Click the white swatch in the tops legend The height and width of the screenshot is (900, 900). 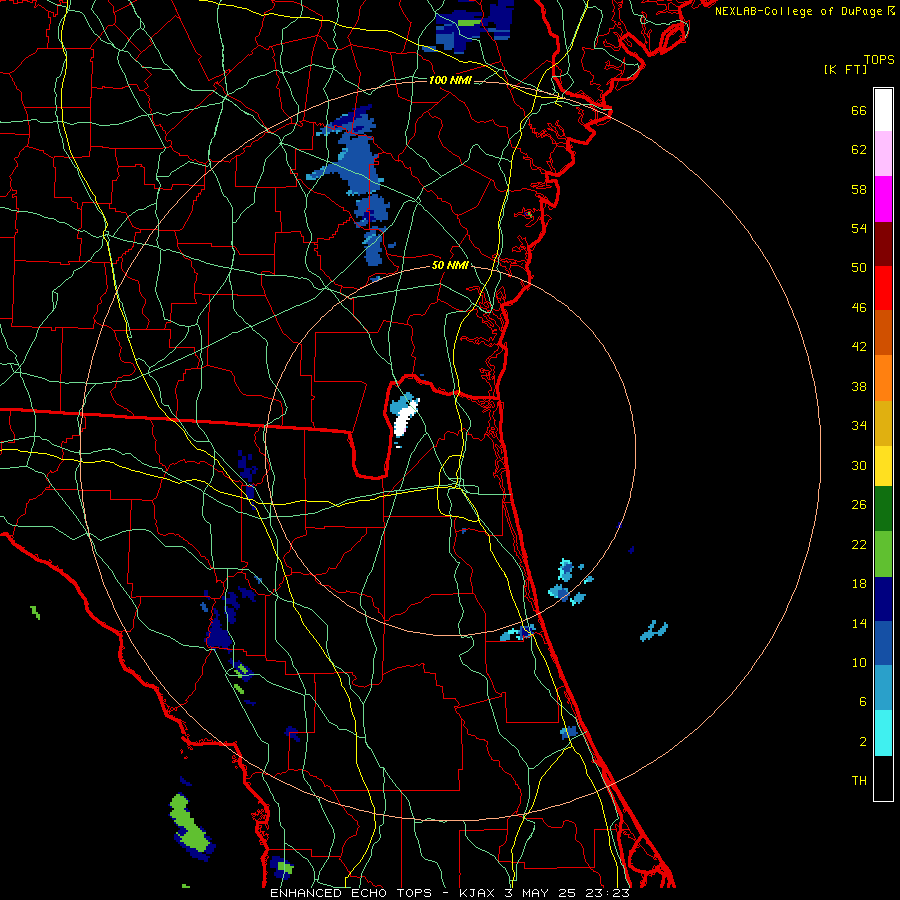pos(883,110)
